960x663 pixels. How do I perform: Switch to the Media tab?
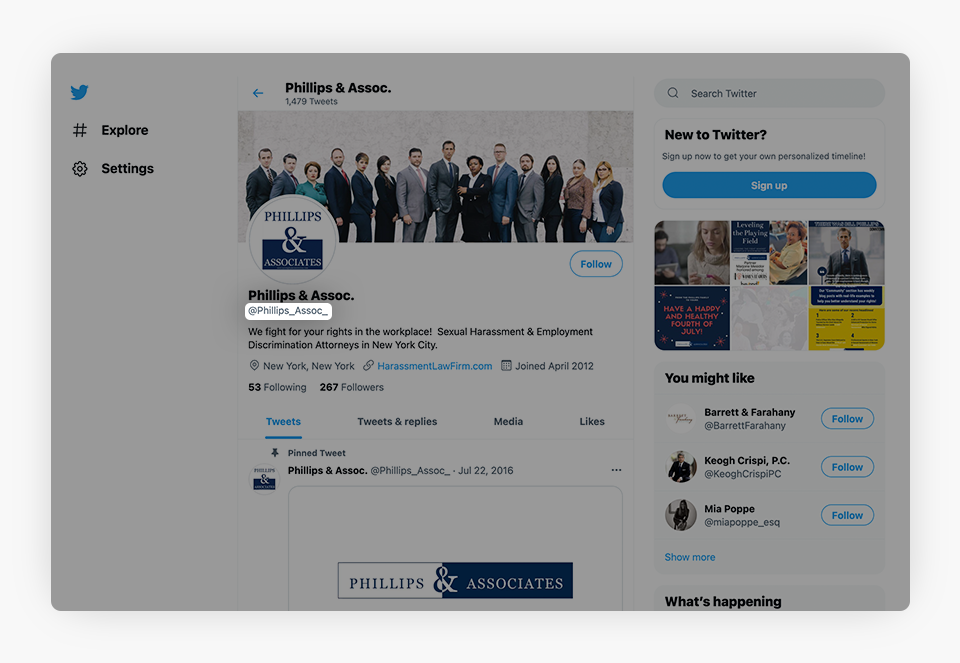pyautogui.click(x=508, y=421)
